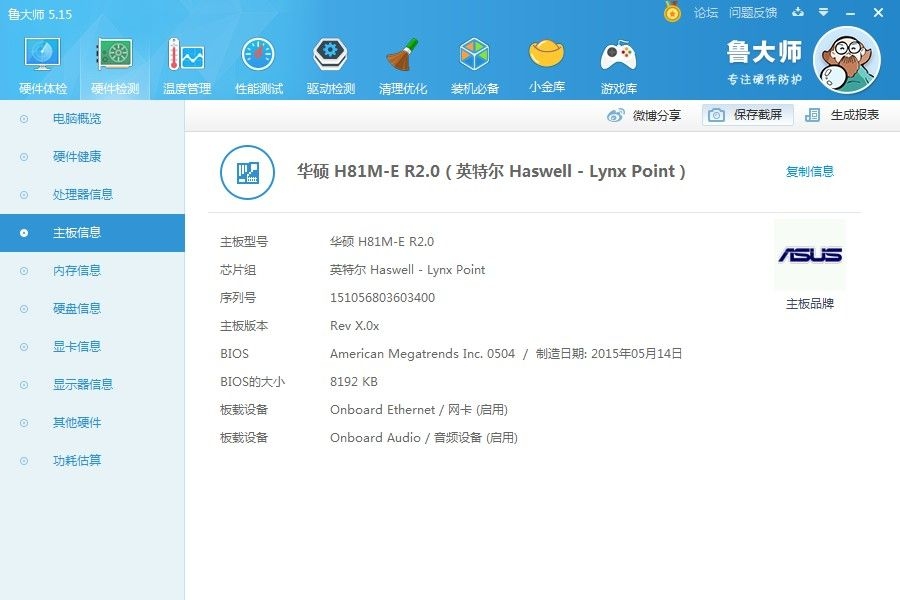The height and width of the screenshot is (600, 900).
Task: Click 微博分享 share button
Action: tap(644, 115)
